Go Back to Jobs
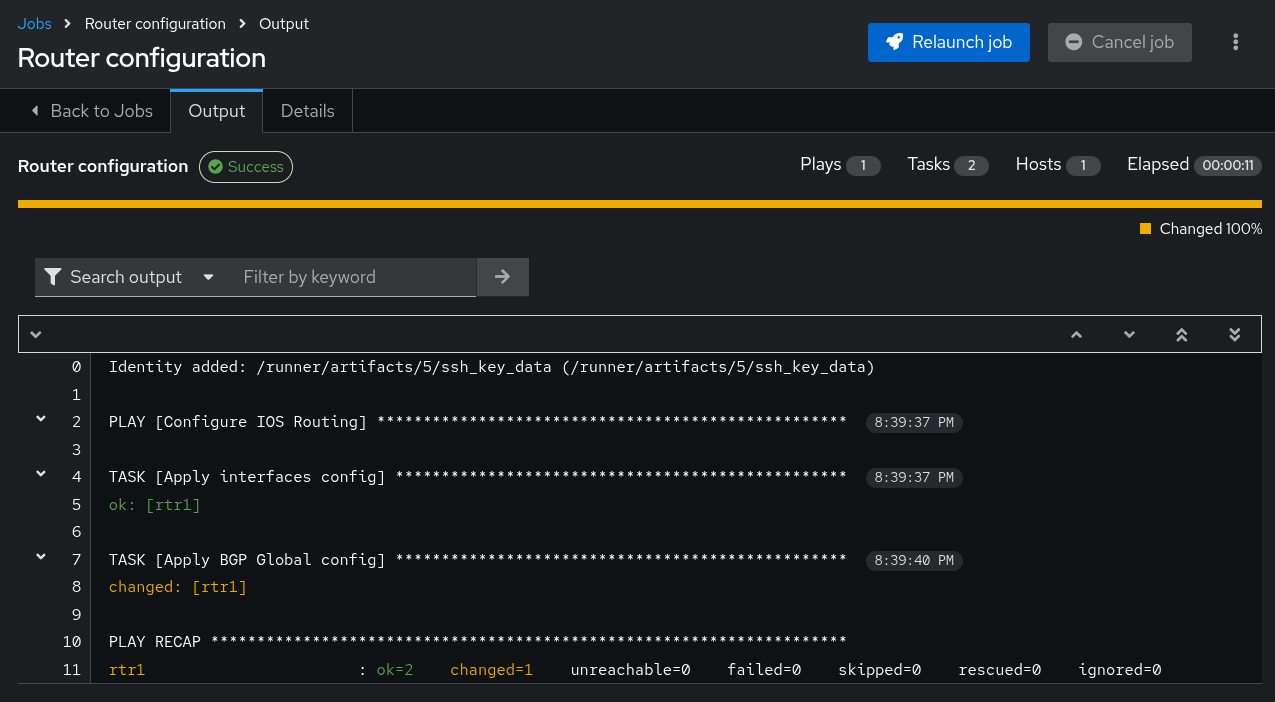1275x702 pixels. [x=92, y=111]
